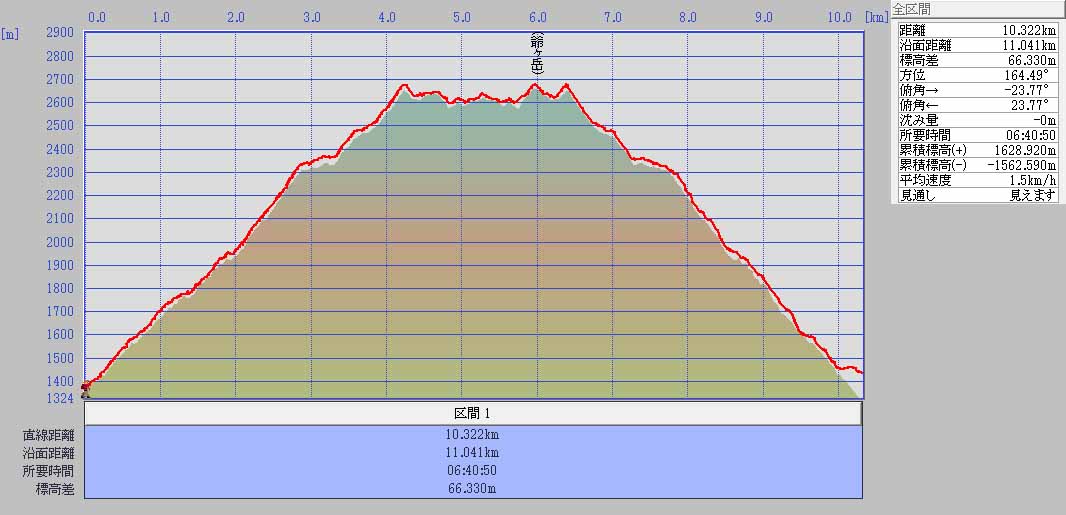This screenshot has height=515, width=1066.
Task: Select 06:40:50 value in 全区間 panel
Action: (x=1032, y=135)
